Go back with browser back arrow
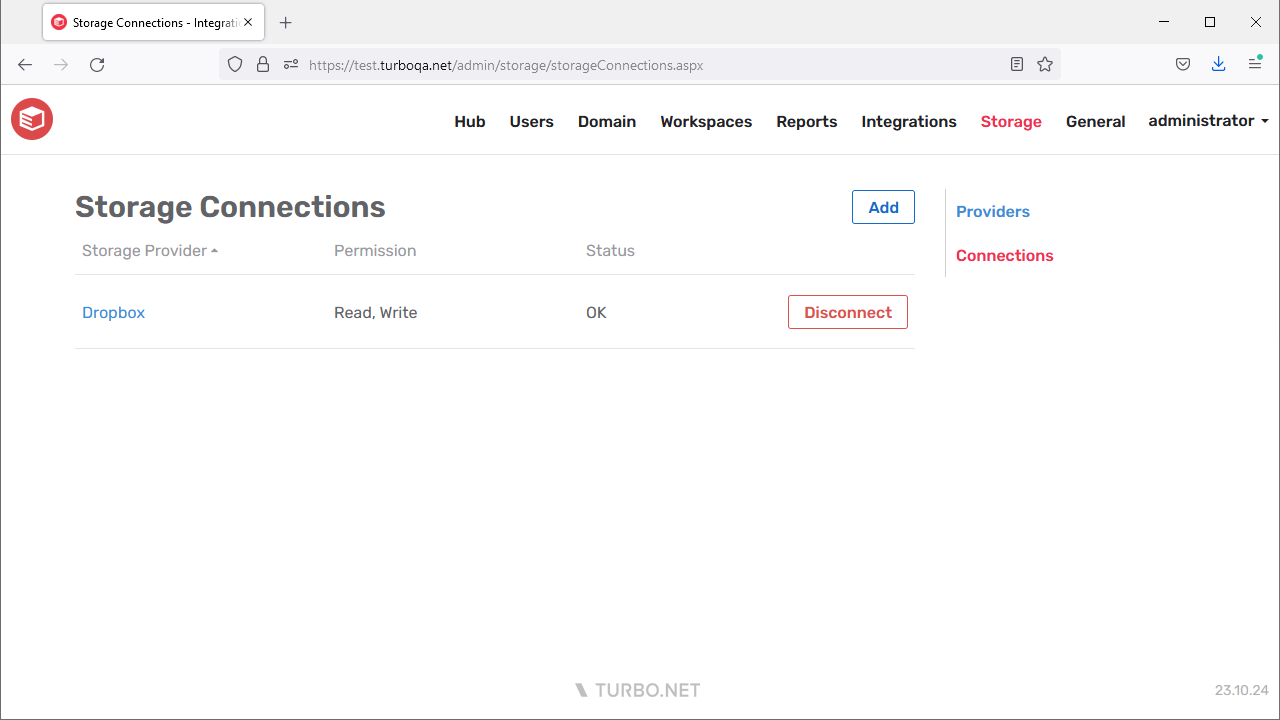Screen dimensions: 1280x720 coord(25,65)
